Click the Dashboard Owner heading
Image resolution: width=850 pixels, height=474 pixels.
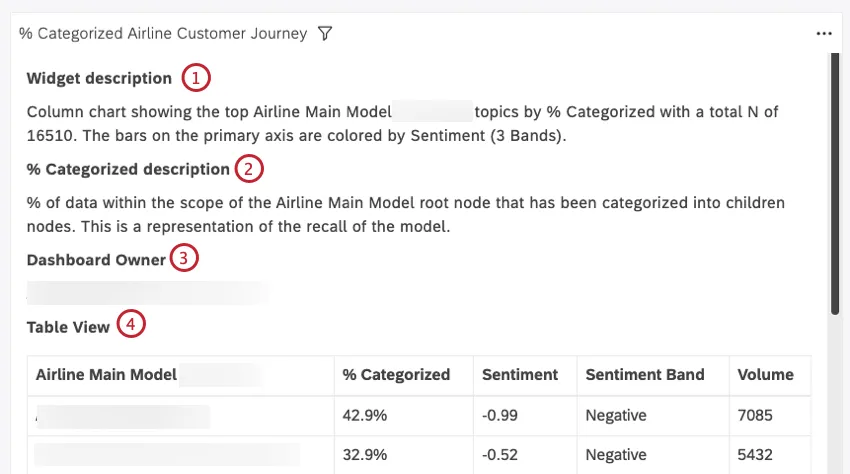(96, 259)
